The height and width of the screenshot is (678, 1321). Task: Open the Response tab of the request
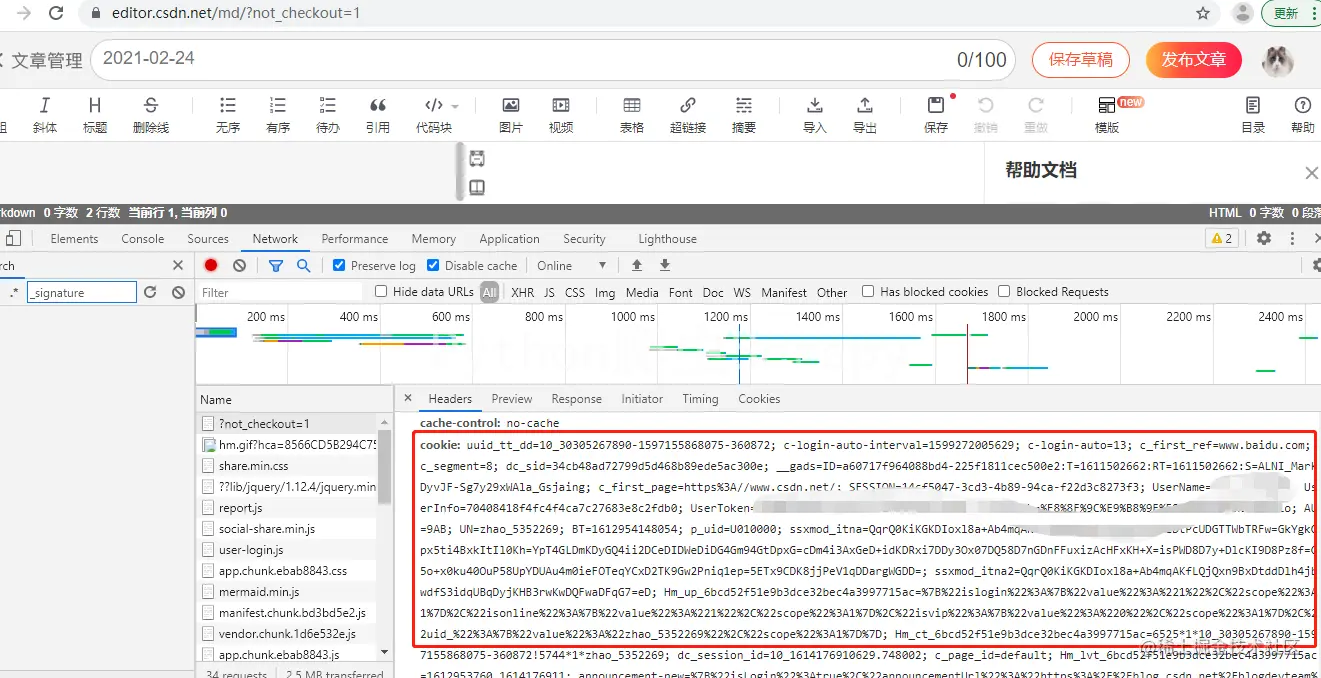577,398
